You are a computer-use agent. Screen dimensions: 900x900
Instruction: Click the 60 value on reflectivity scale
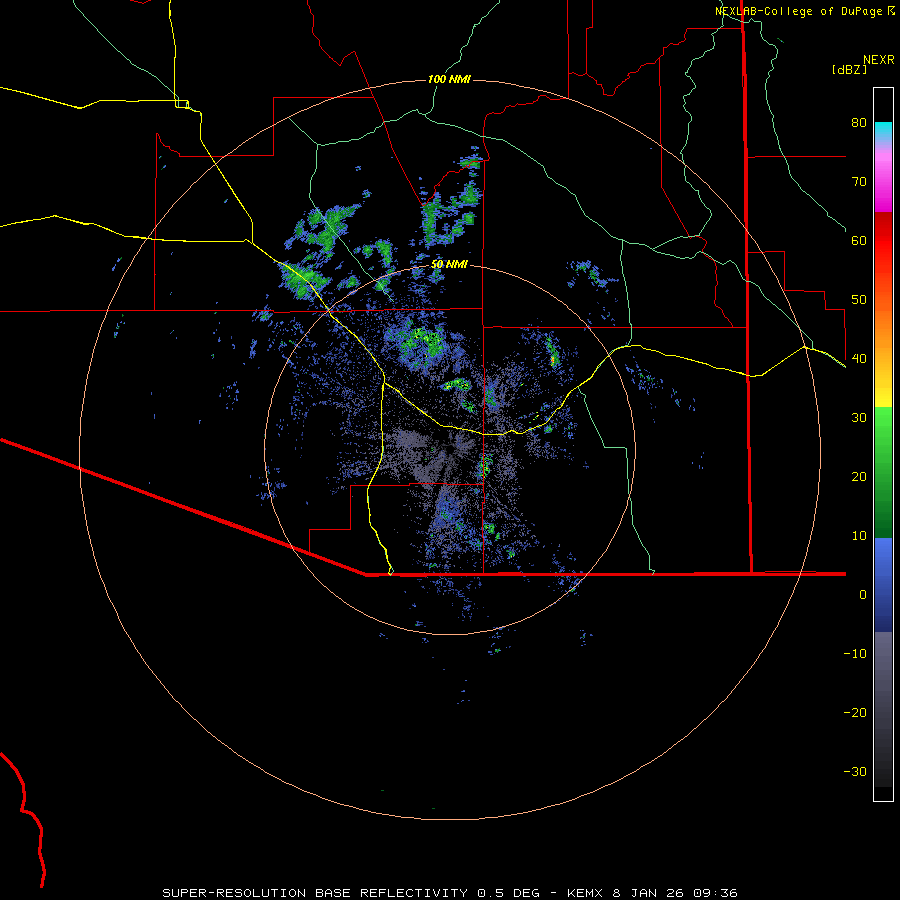(859, 240)
